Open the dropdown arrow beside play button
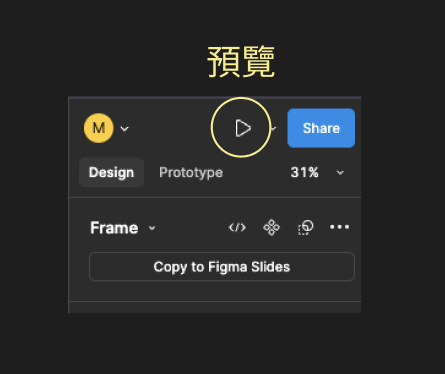The width and height of the screenshot is (445, 374). pos(274,128)
